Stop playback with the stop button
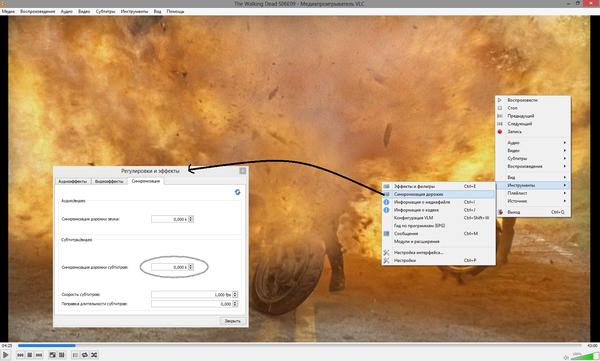600x361 pixels. click(29, 355)
